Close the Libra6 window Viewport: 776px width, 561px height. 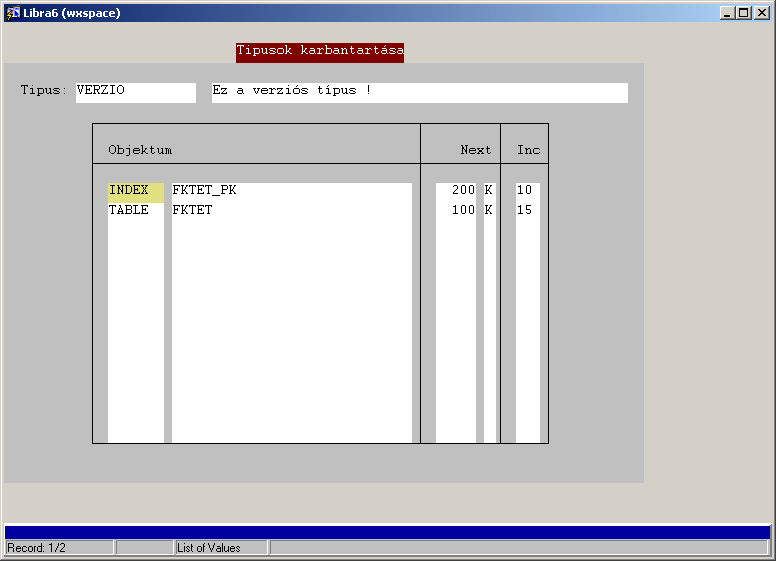click(762, 13)
